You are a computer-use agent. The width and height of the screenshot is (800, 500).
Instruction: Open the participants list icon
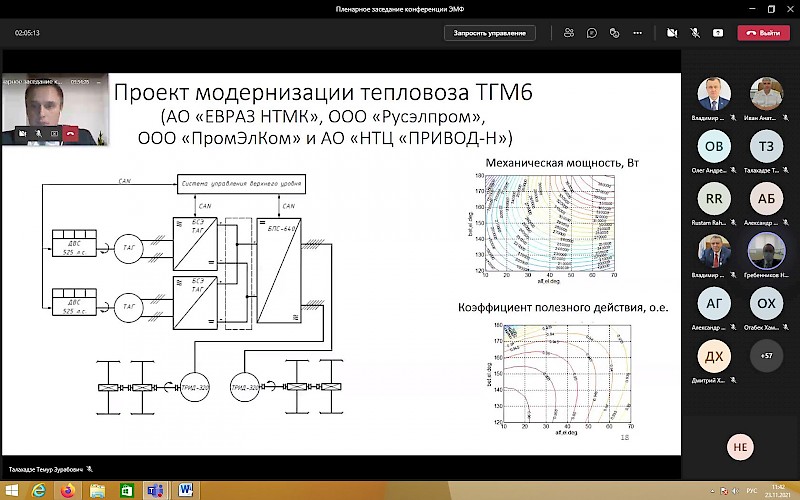[569, 33]
